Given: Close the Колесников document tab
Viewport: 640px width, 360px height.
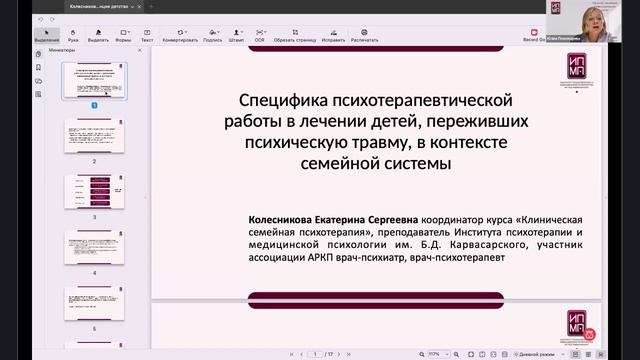Looking at the screenshot, I should (x=139, y=7).
